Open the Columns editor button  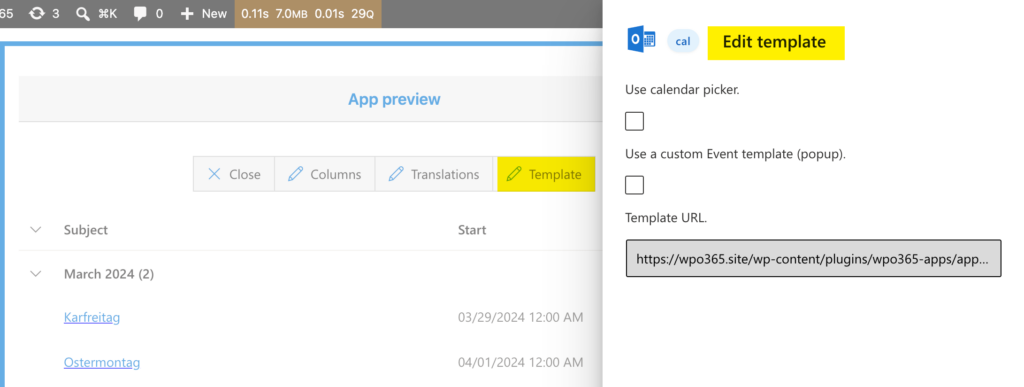click(325, 174)
